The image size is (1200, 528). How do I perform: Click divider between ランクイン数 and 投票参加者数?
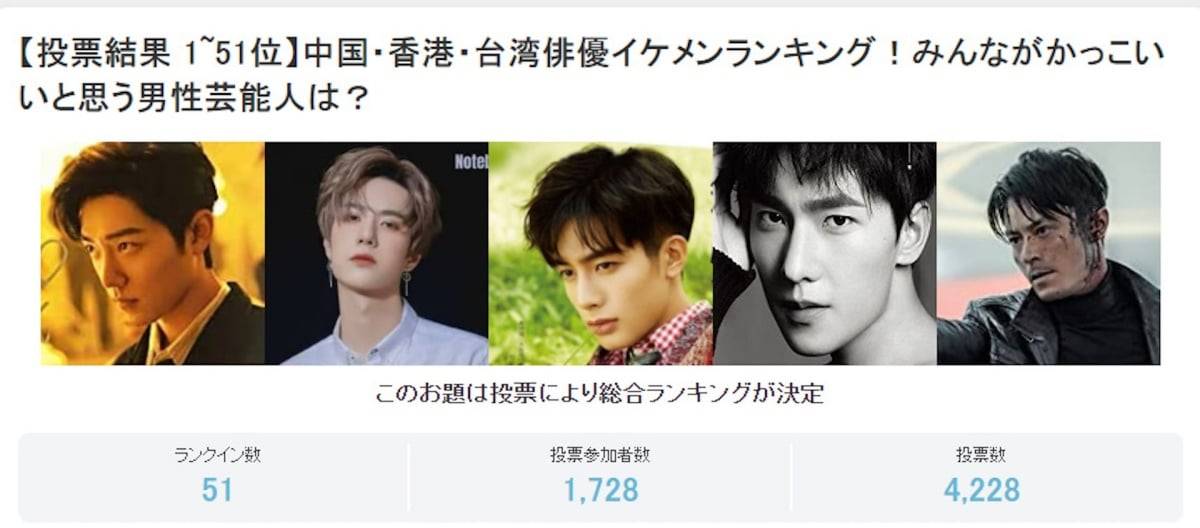coord(408,477)
